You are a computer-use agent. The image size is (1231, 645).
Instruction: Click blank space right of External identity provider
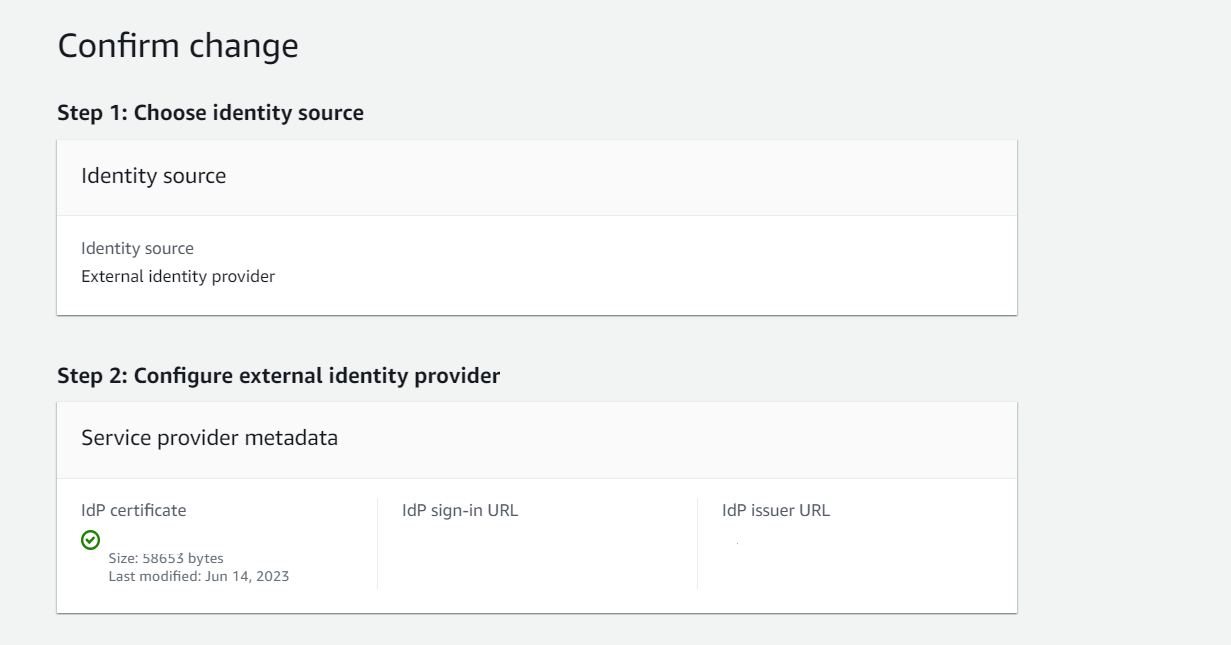tap(600, 277)
